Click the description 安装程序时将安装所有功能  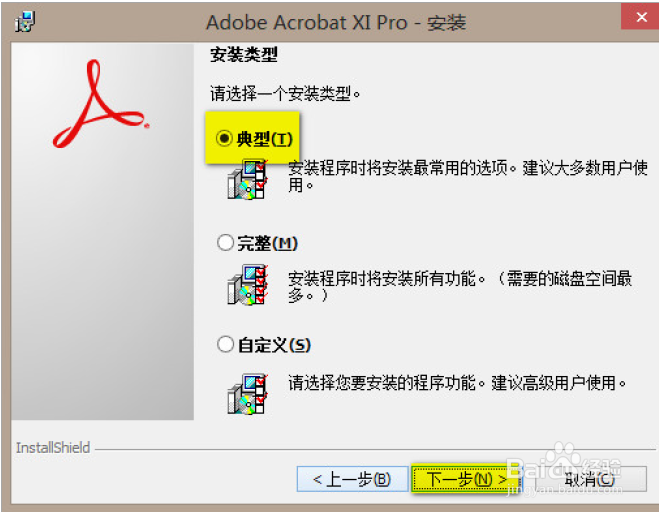(x=460, y=286)
